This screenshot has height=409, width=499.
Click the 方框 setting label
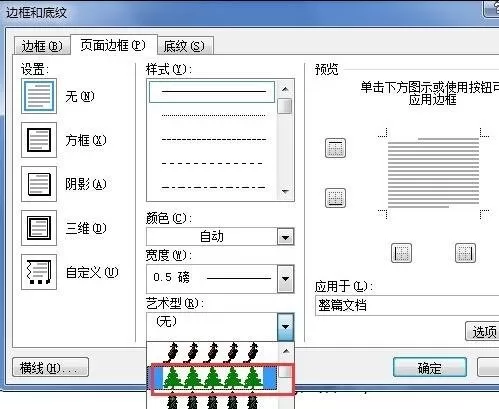coord(86,140)
